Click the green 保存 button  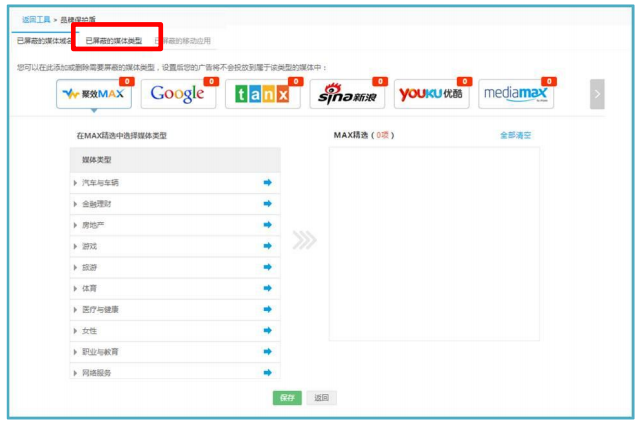click(x=287, y=398)
